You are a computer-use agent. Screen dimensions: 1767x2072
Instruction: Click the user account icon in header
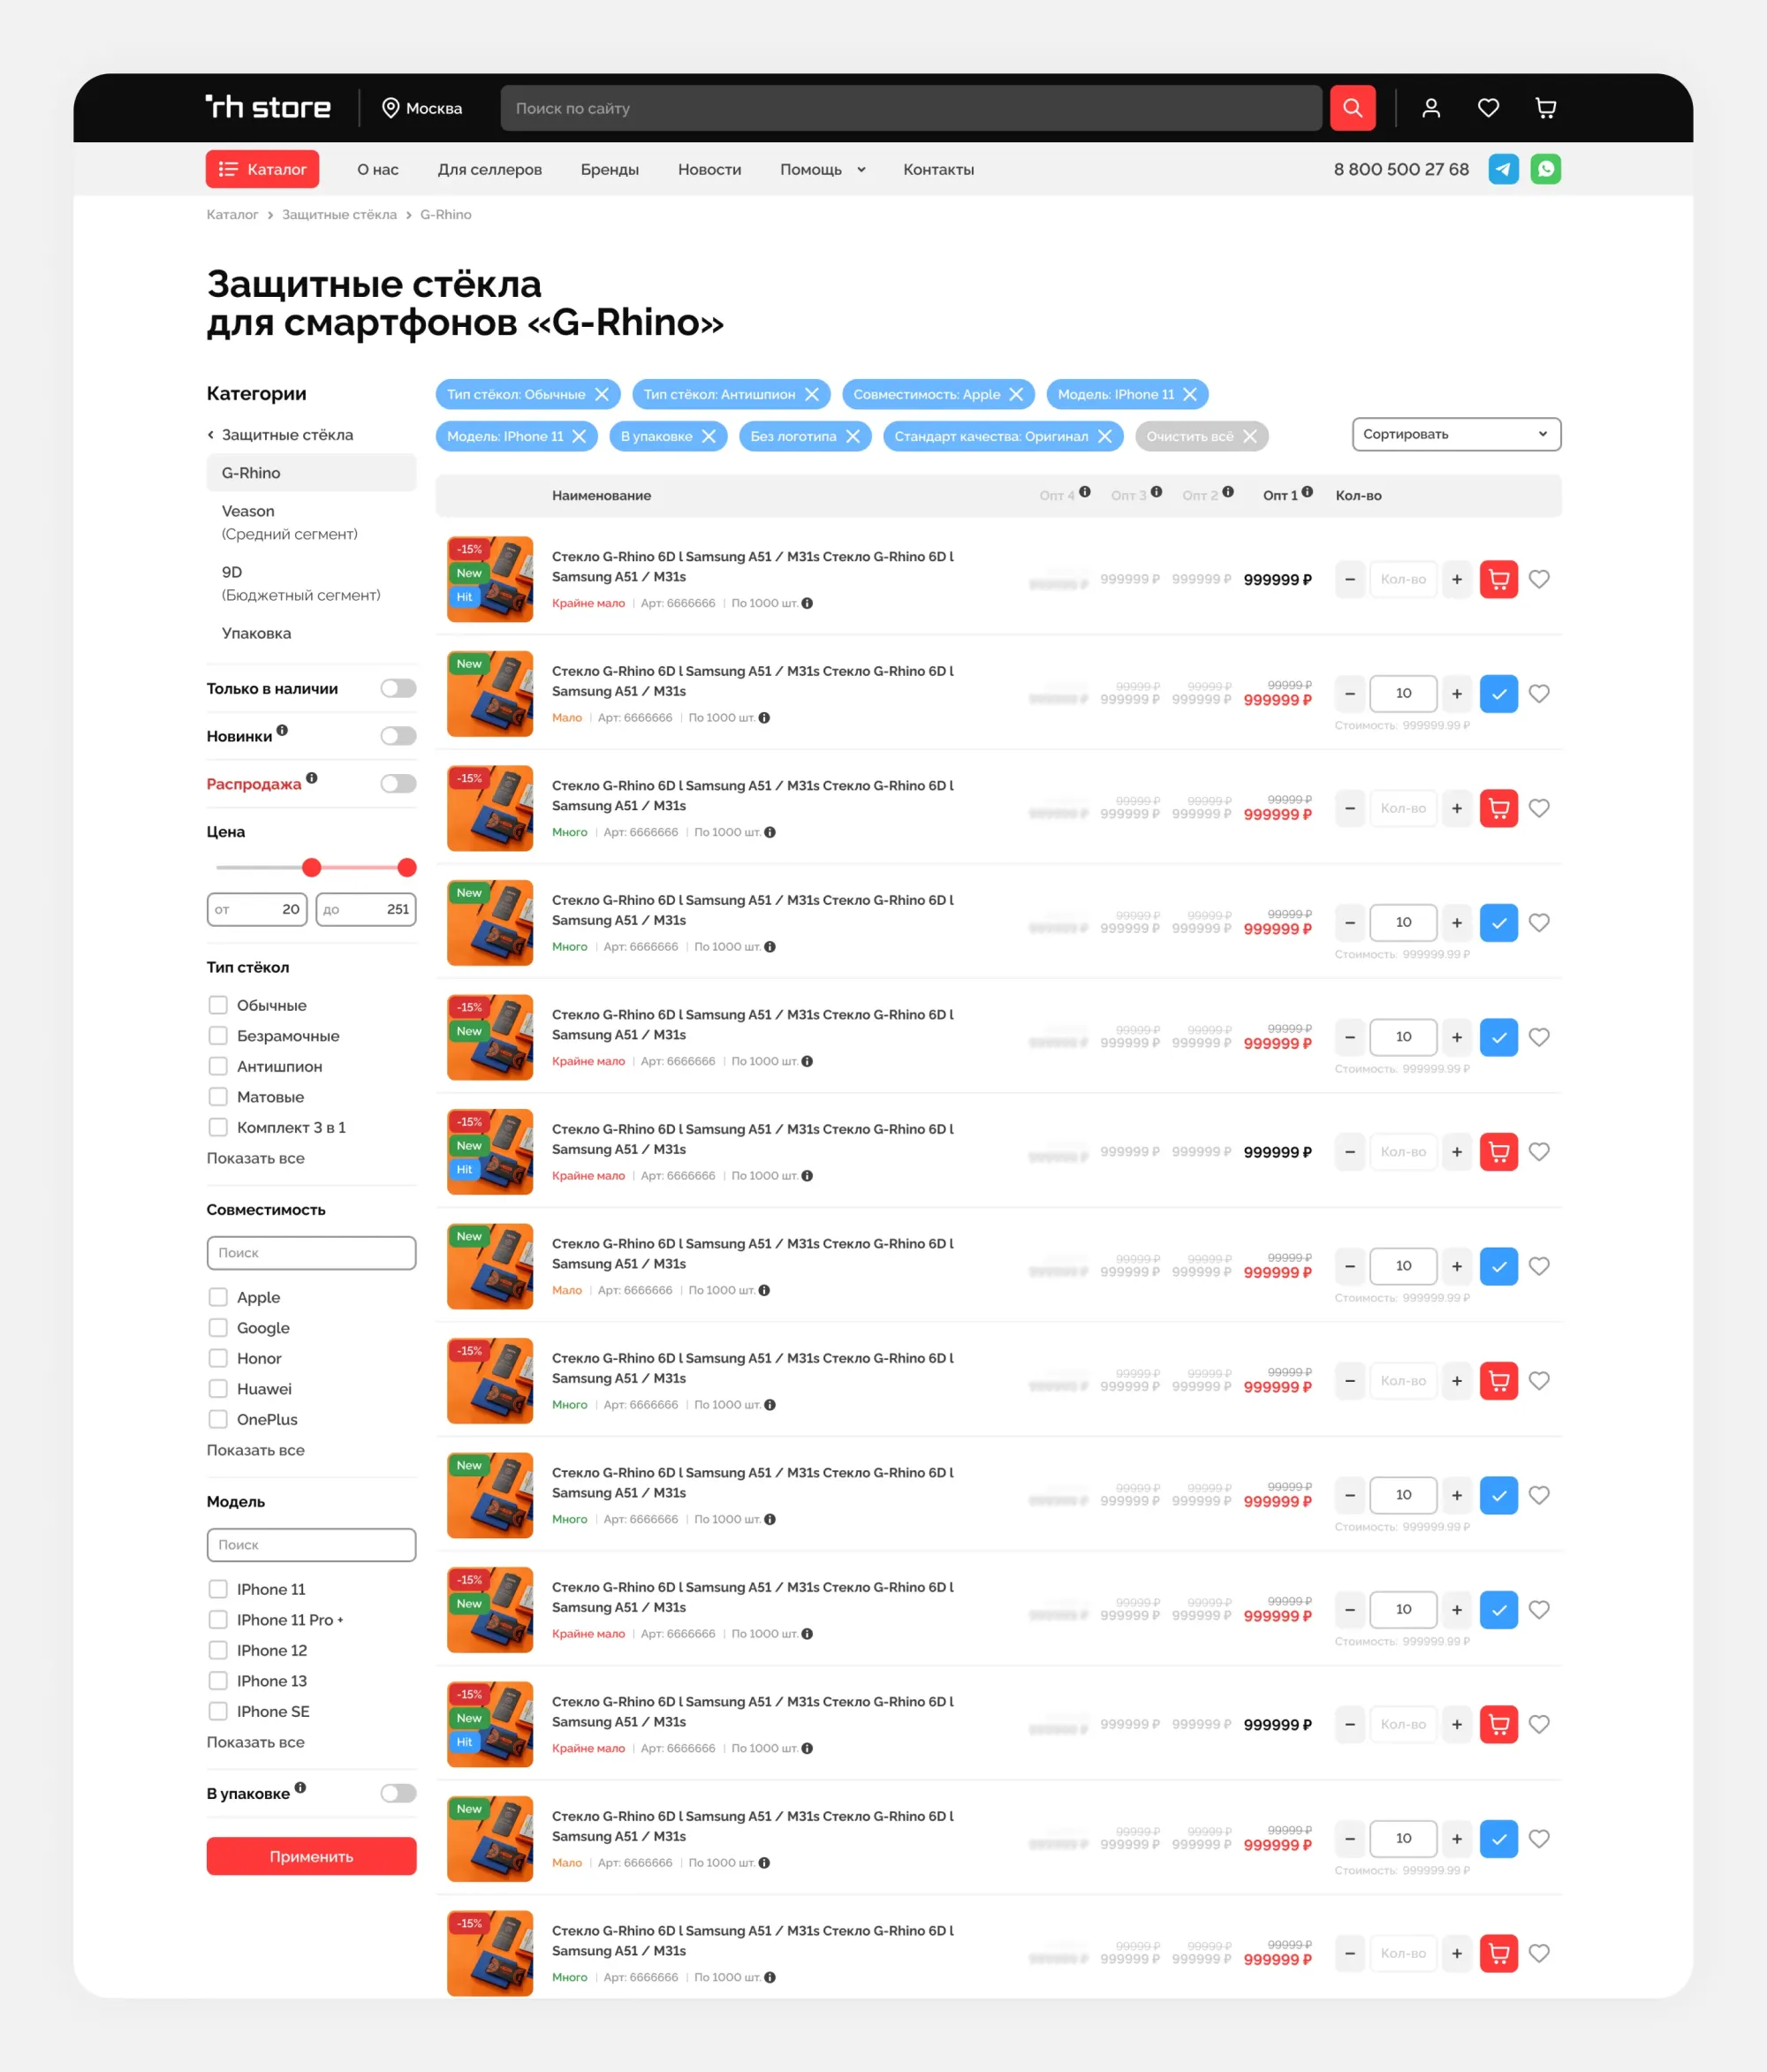(1432, 109)
